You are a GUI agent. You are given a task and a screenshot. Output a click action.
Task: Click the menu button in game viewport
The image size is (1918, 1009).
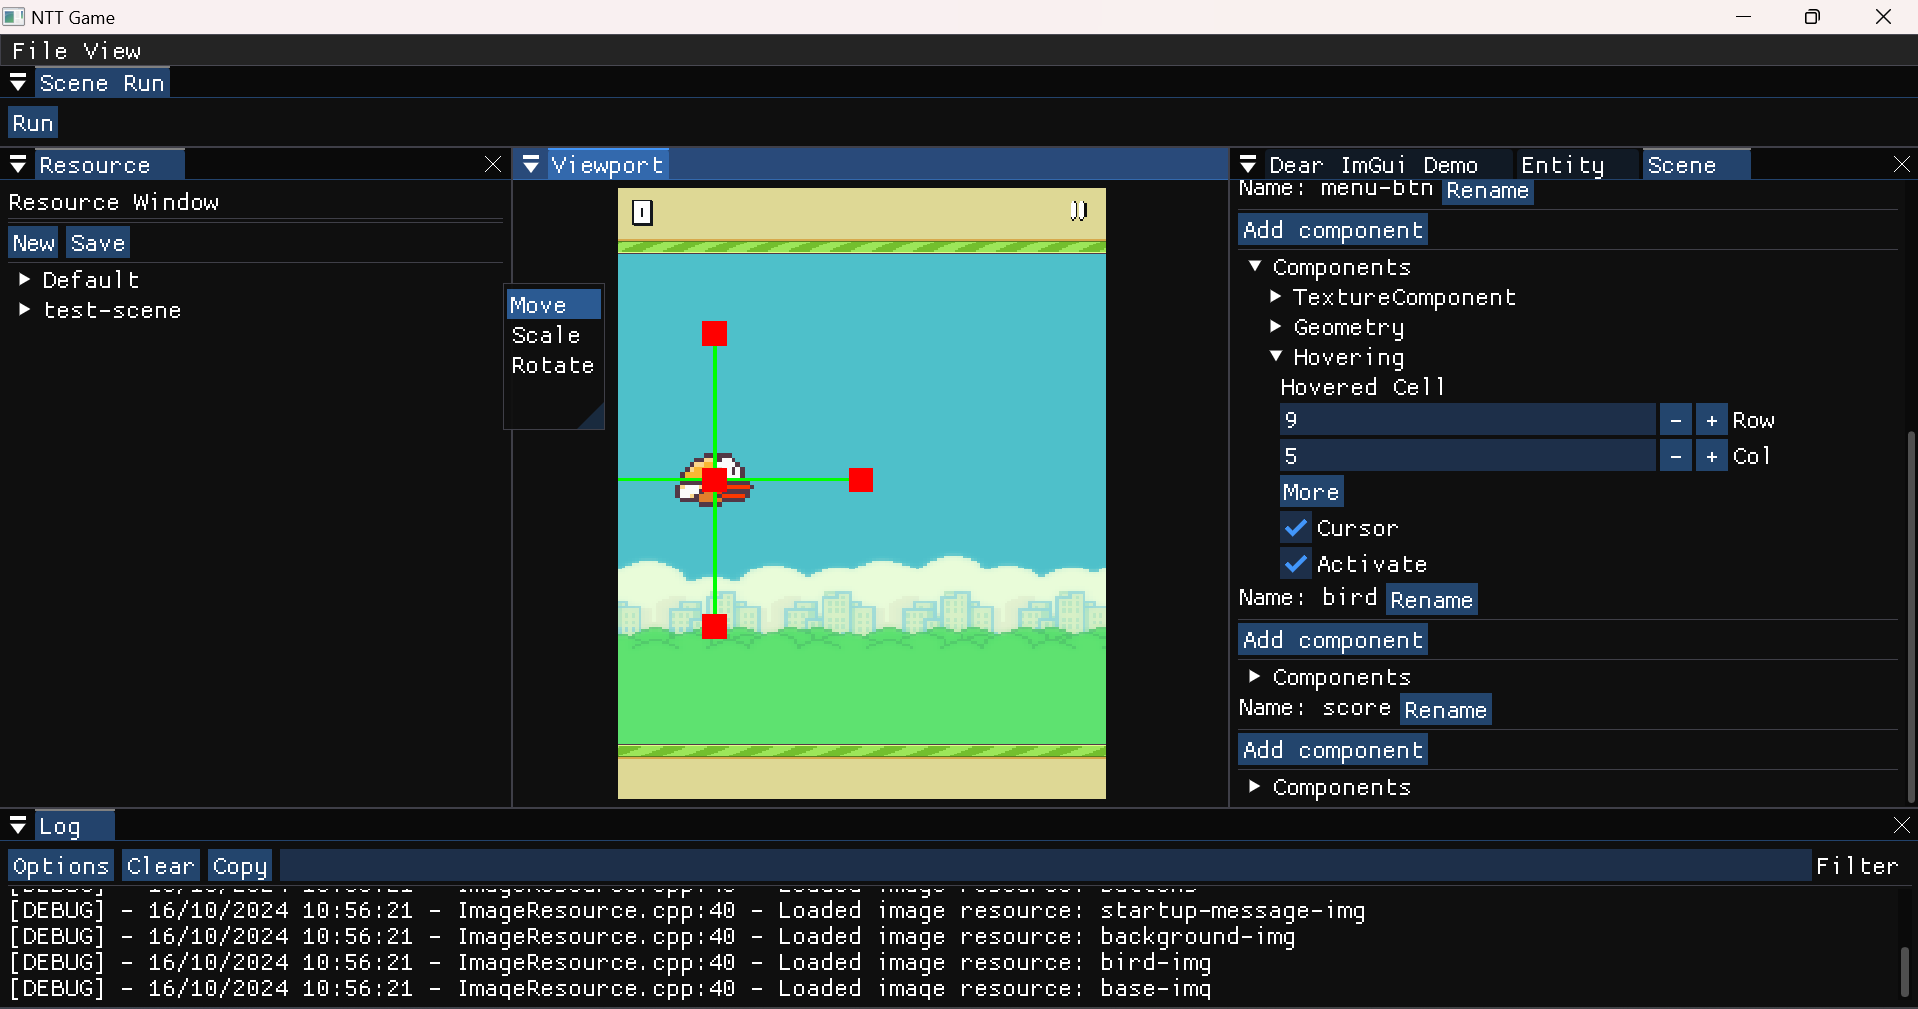click(x=642, y=212)
